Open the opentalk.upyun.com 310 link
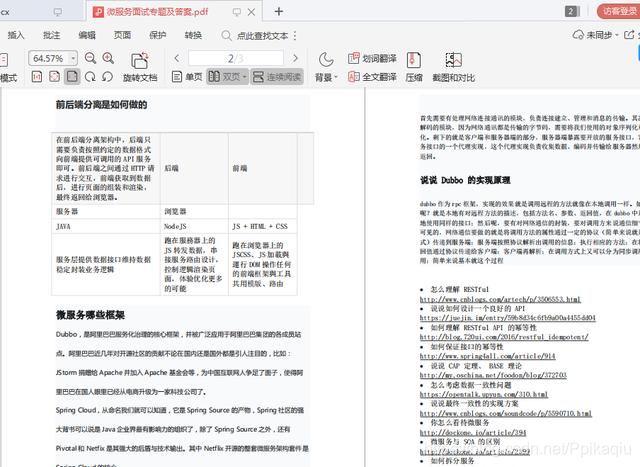 (x=484, y=394)
